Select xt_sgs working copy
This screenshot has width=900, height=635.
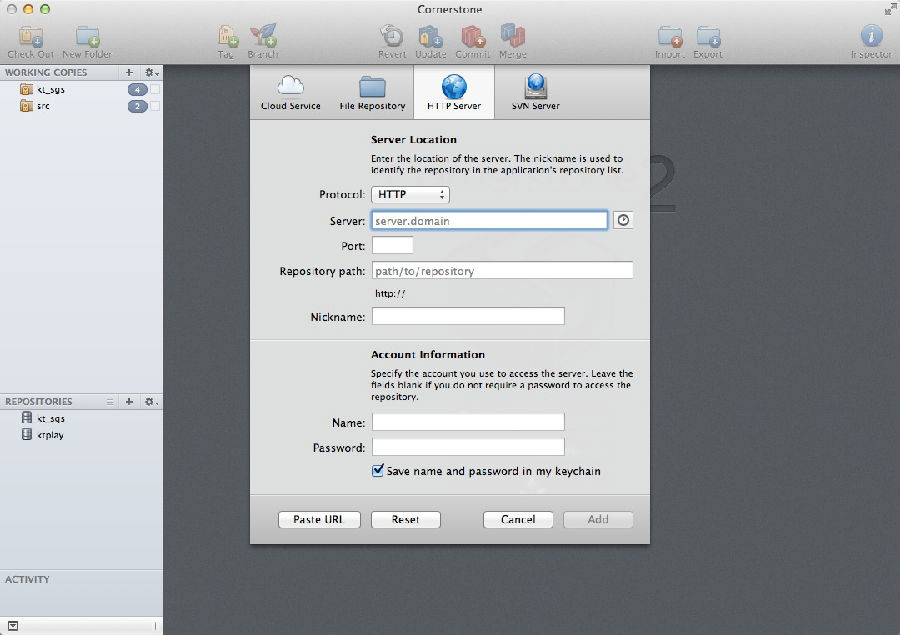(x=51, y=90)
